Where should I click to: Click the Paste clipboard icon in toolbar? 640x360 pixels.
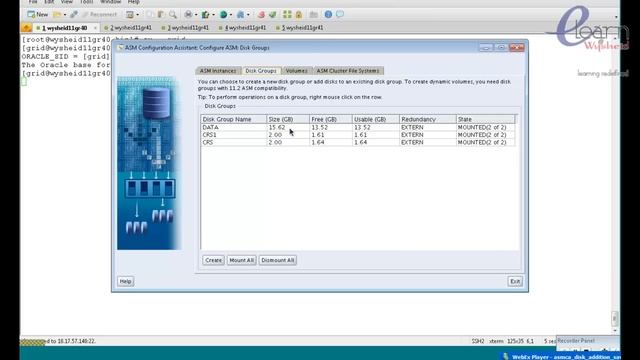[161, 15]
